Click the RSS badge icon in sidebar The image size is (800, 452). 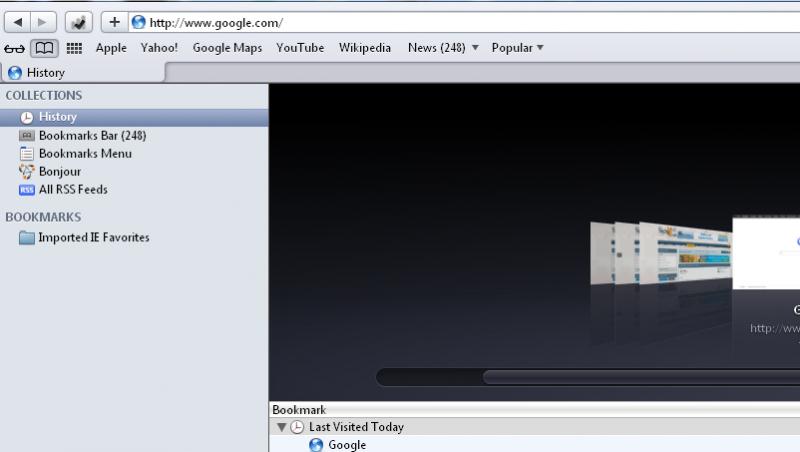[27, 190]
